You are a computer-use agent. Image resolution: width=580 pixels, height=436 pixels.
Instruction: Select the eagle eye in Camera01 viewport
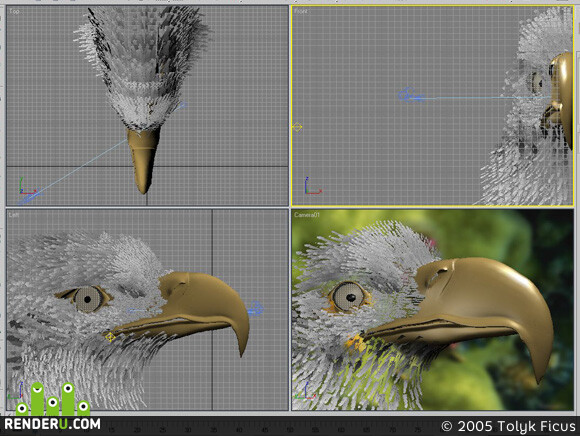pos(348,296)
